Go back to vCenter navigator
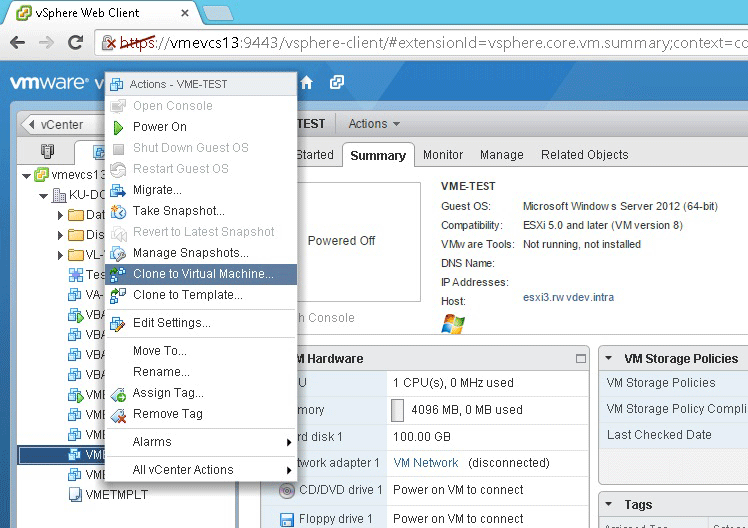748x528 pixels. point(62,125)
